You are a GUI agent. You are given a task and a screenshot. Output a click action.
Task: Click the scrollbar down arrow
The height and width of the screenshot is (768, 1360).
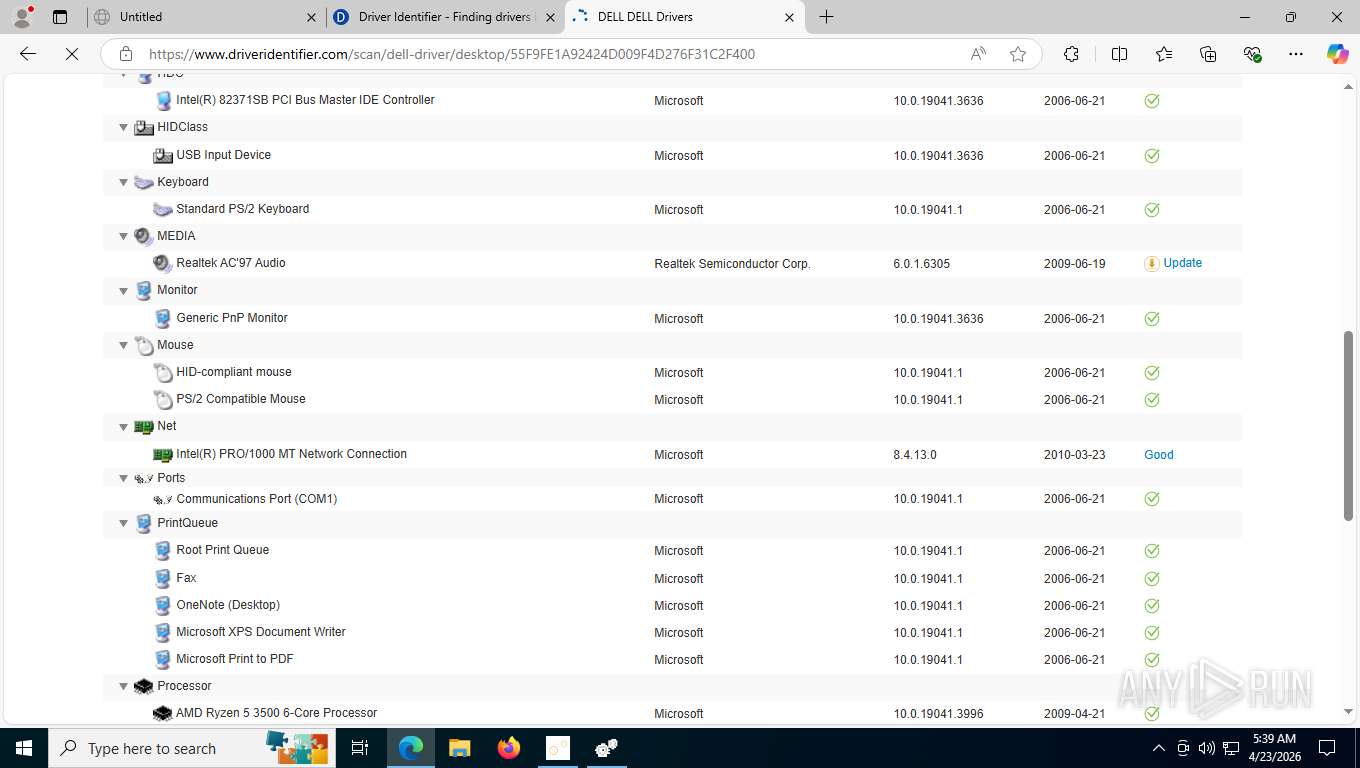click(x=1348, y=711)
